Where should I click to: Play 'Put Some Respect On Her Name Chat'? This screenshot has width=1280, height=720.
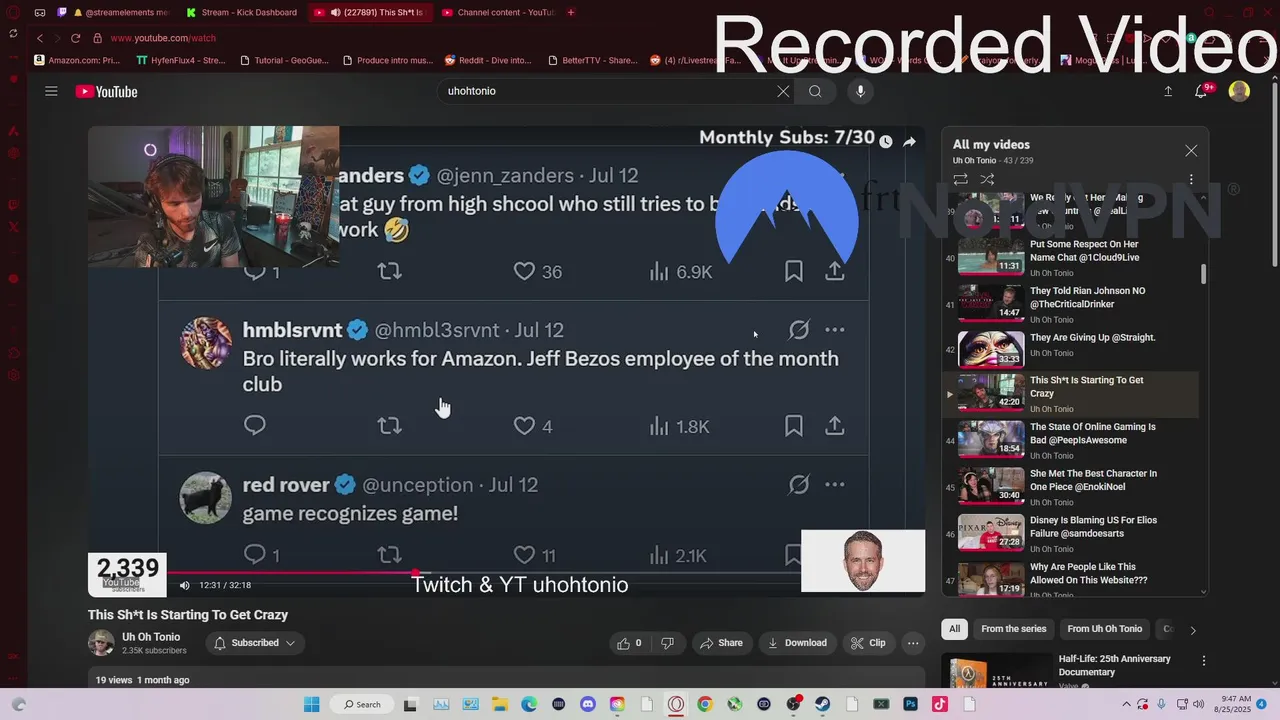tap(1070, 258)
